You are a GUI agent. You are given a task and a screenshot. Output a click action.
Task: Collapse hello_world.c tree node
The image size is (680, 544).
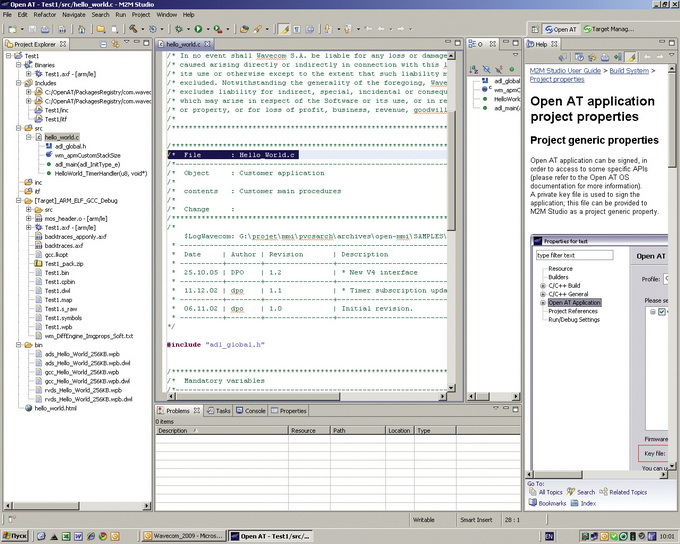tap(28, 137)
